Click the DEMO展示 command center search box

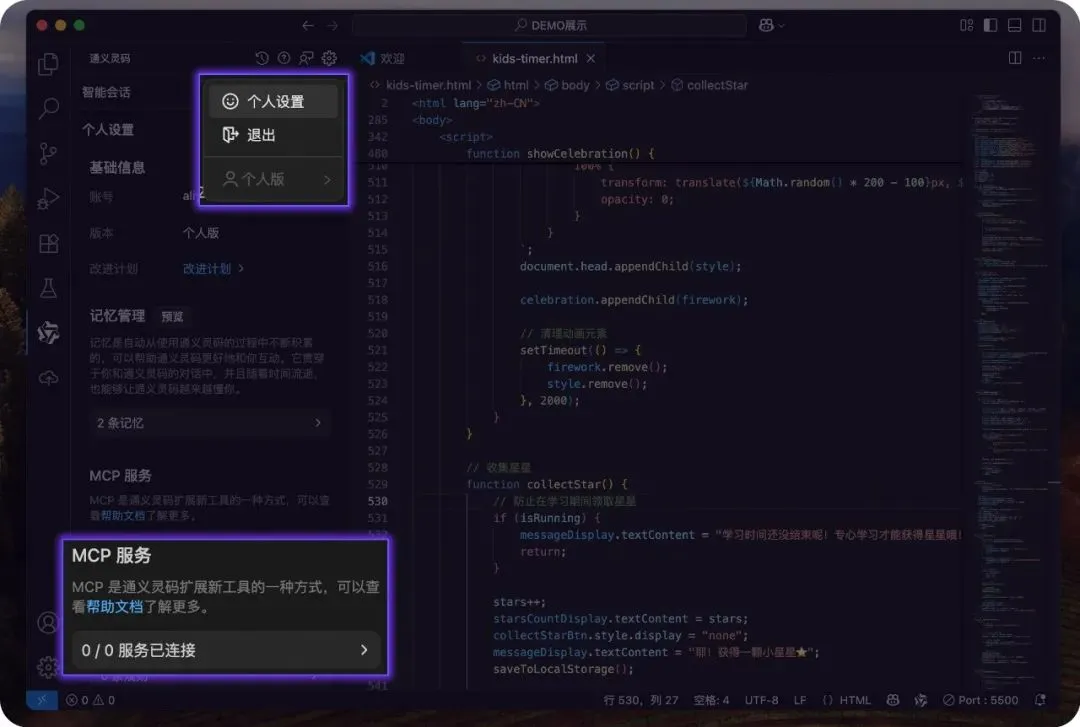click(x=550, y=25)
